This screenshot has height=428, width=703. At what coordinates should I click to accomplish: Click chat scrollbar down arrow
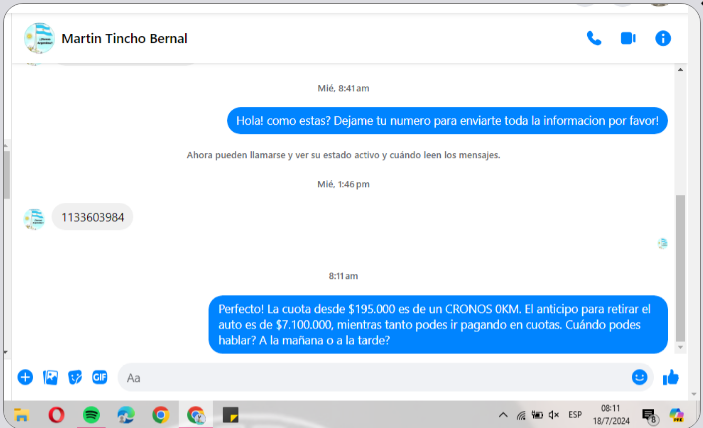[x=680, y=347]
